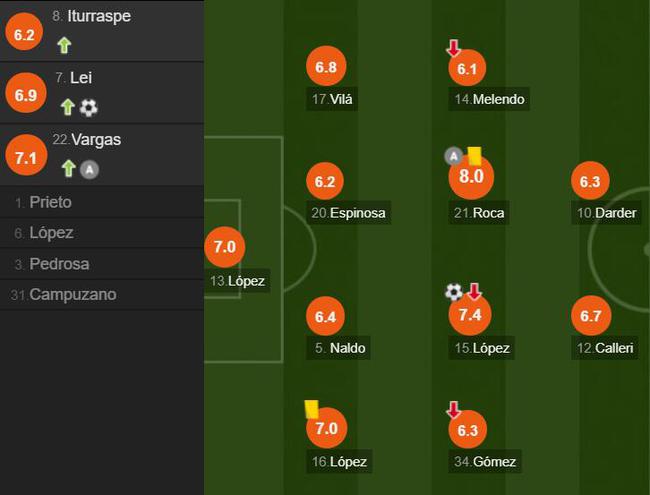This screenshot has width=650, height=495.
Task: Click Iturraspe's 6.2 rating badge
Action: [x=25, y=33]
